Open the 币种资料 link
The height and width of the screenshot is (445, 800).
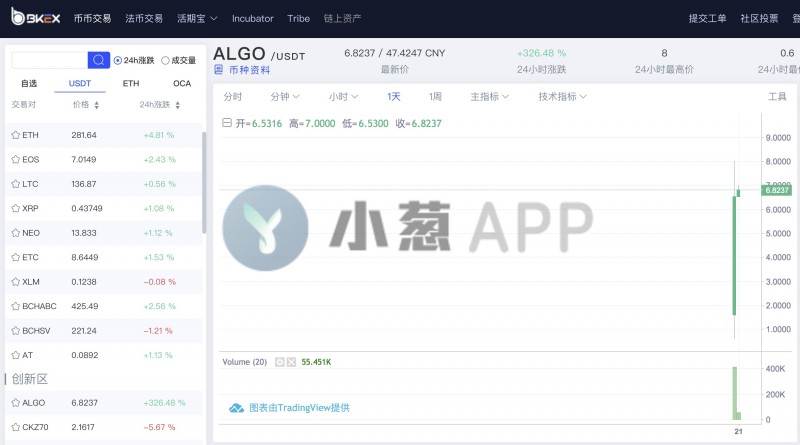coord(249,70)
